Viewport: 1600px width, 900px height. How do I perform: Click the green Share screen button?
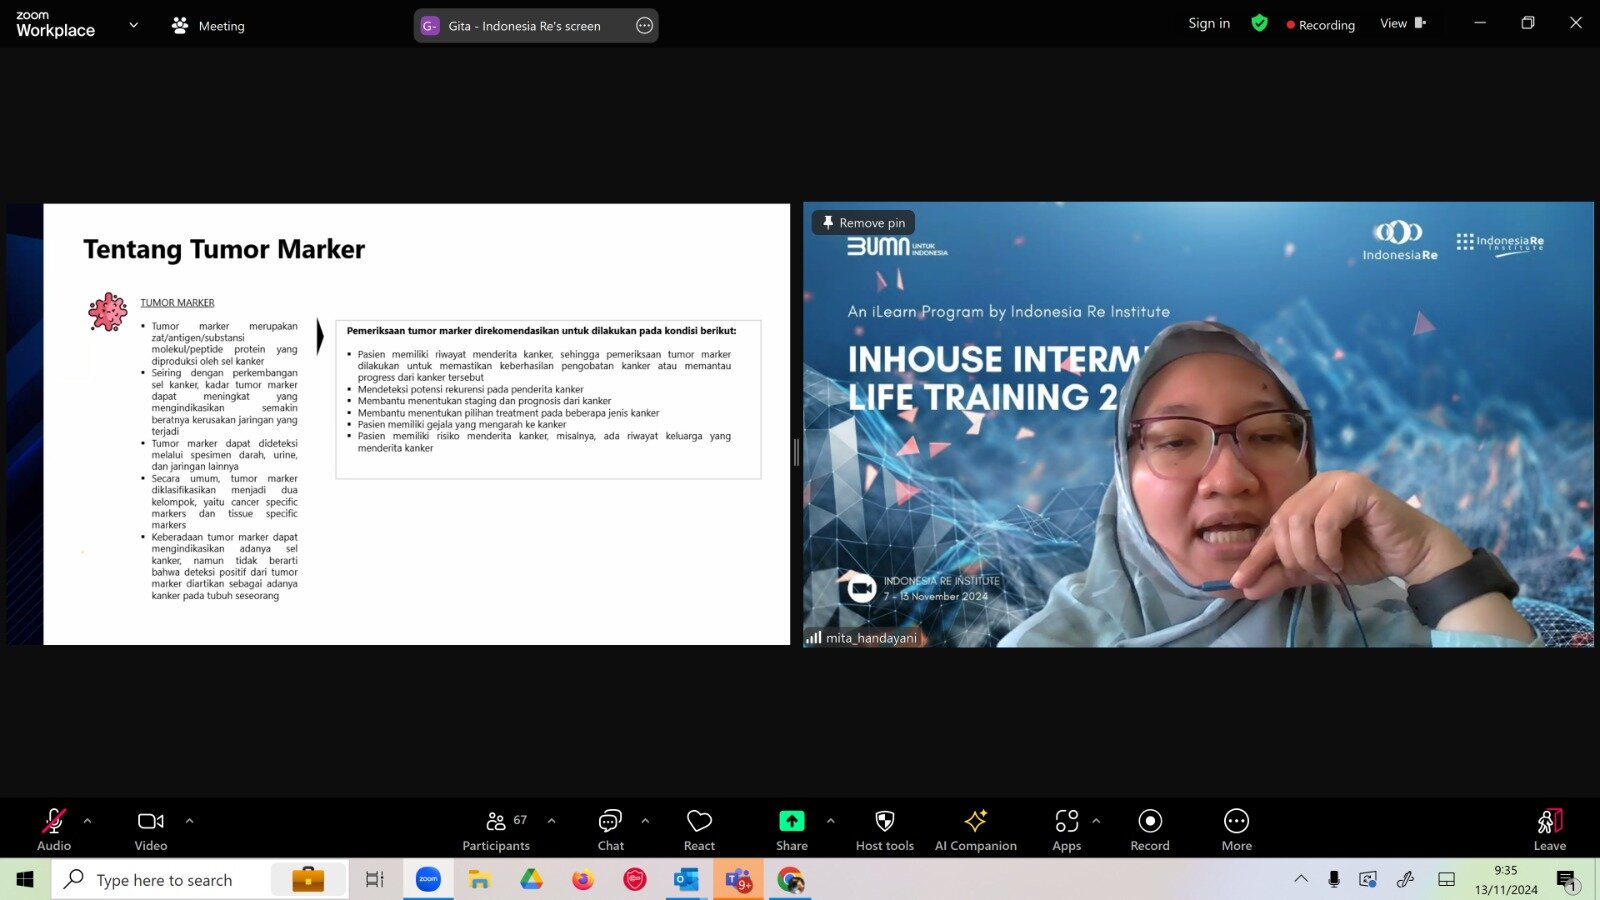[x=792, y=830]
